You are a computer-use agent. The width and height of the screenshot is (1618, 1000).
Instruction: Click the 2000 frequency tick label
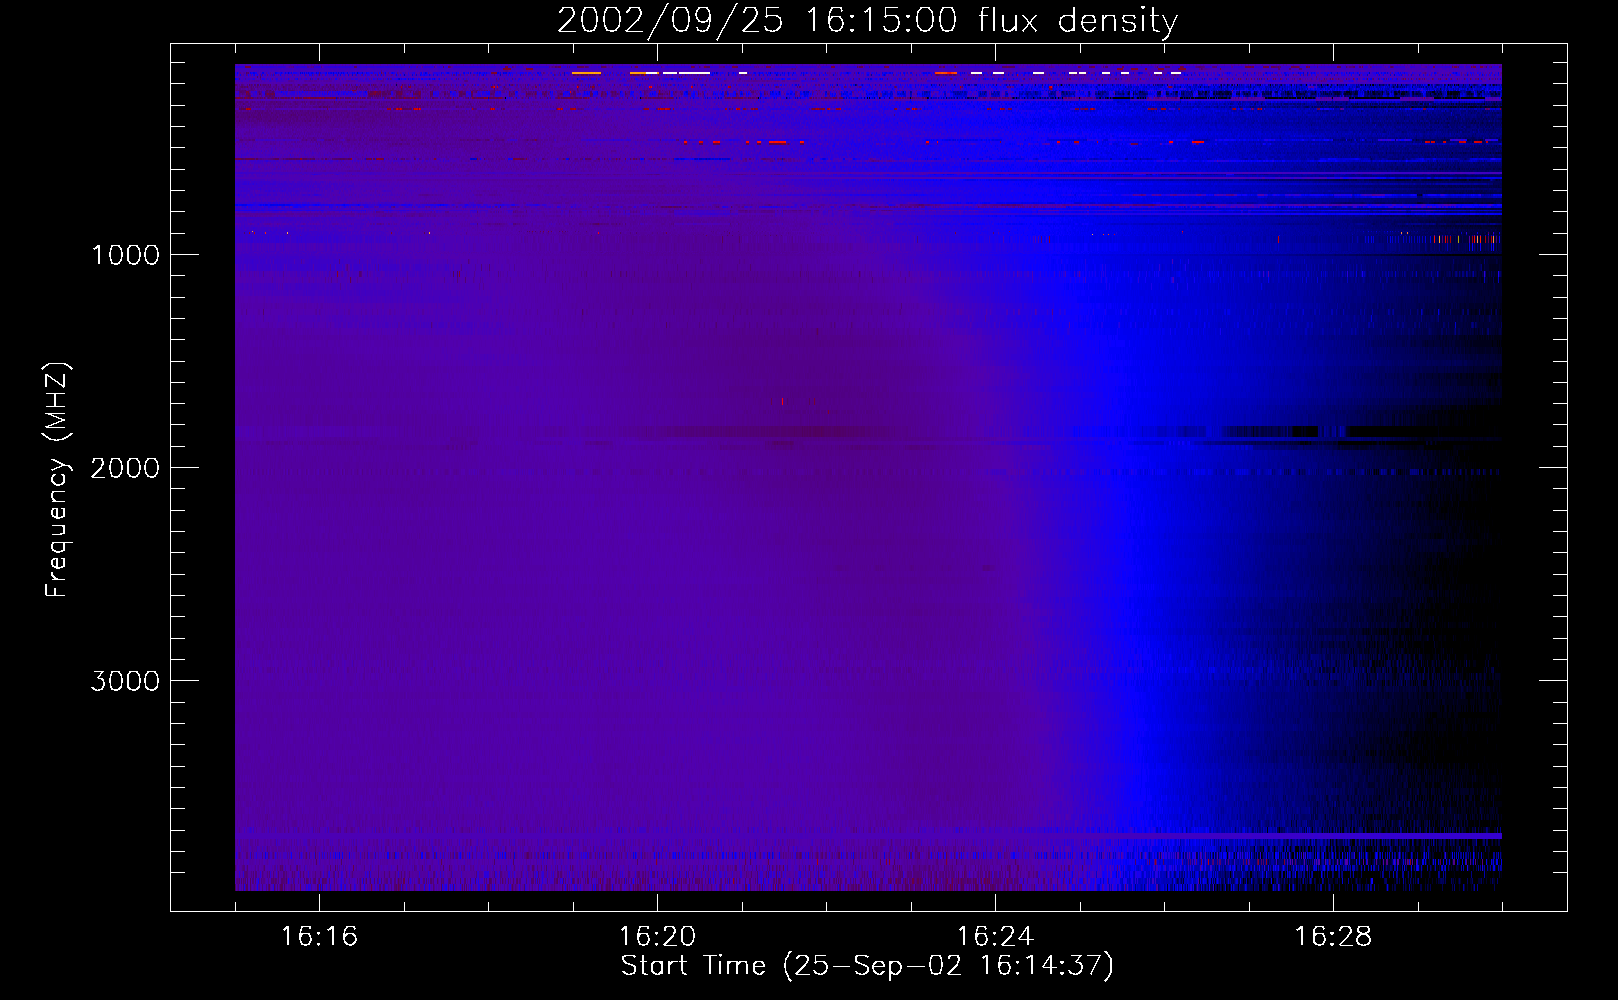click(x=125, y=468)
